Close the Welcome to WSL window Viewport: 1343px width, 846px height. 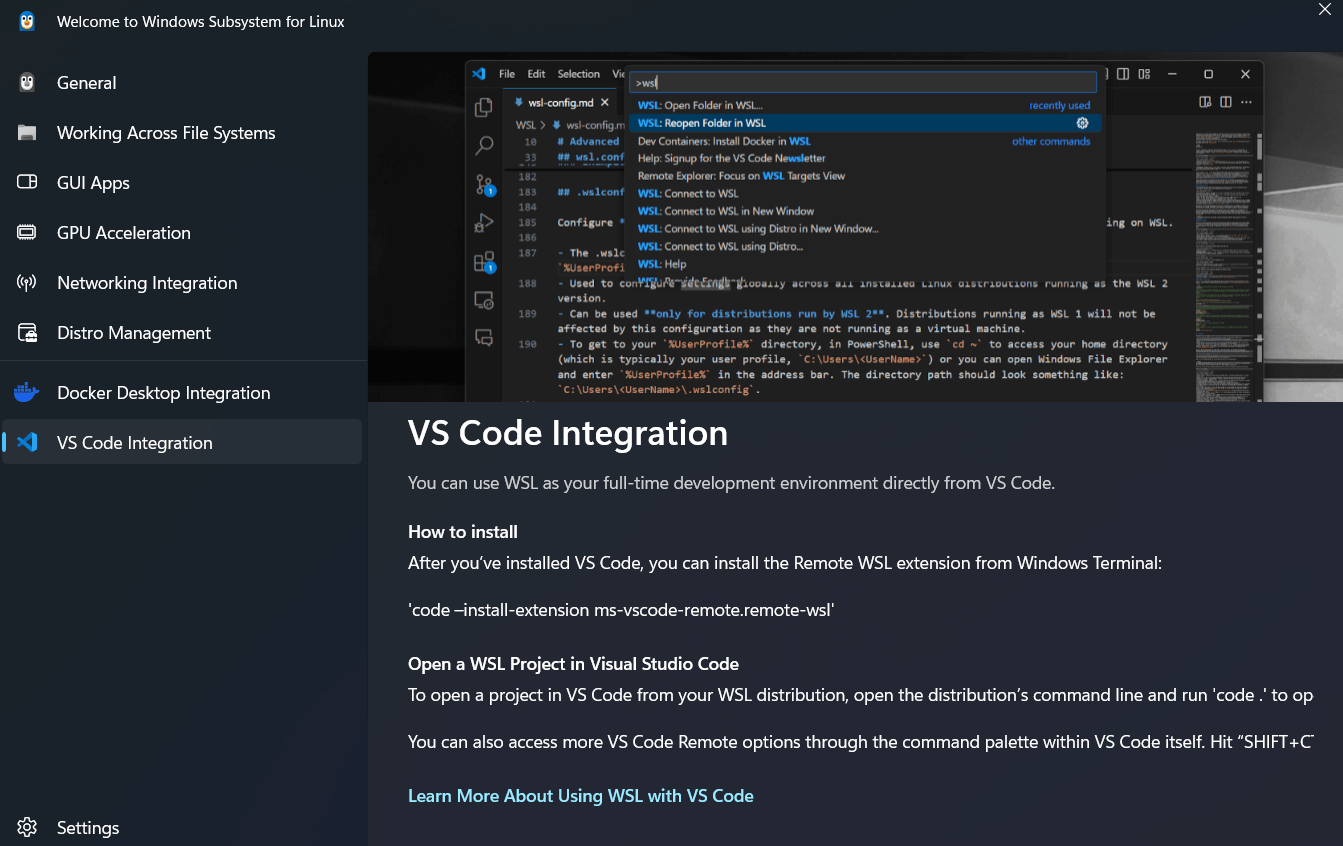[x=1324, y=9]
